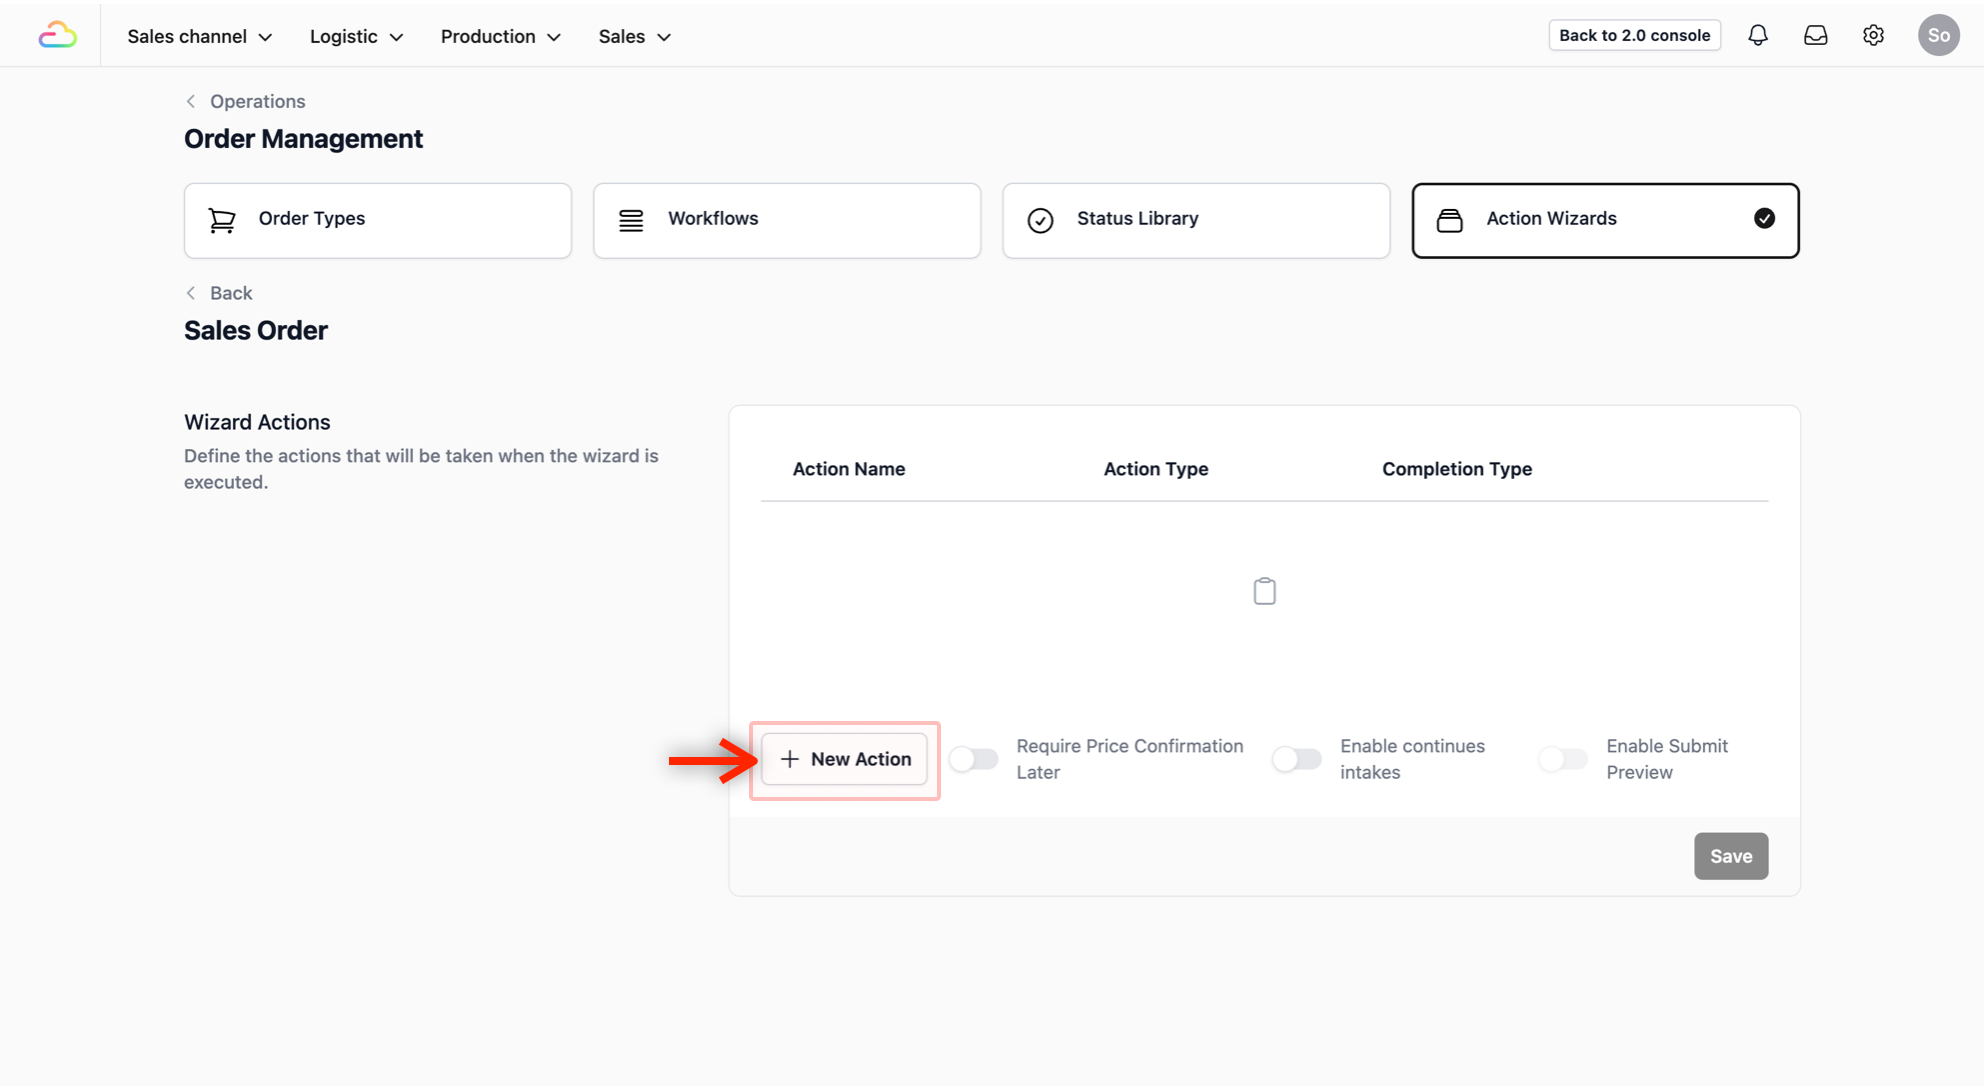Click the New Action button

(845, 759)
